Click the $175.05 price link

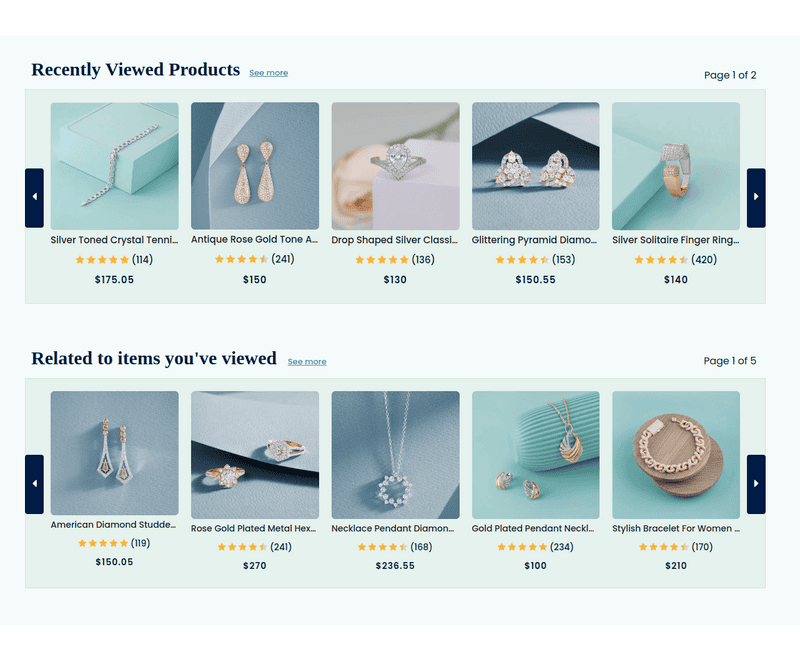114,280
